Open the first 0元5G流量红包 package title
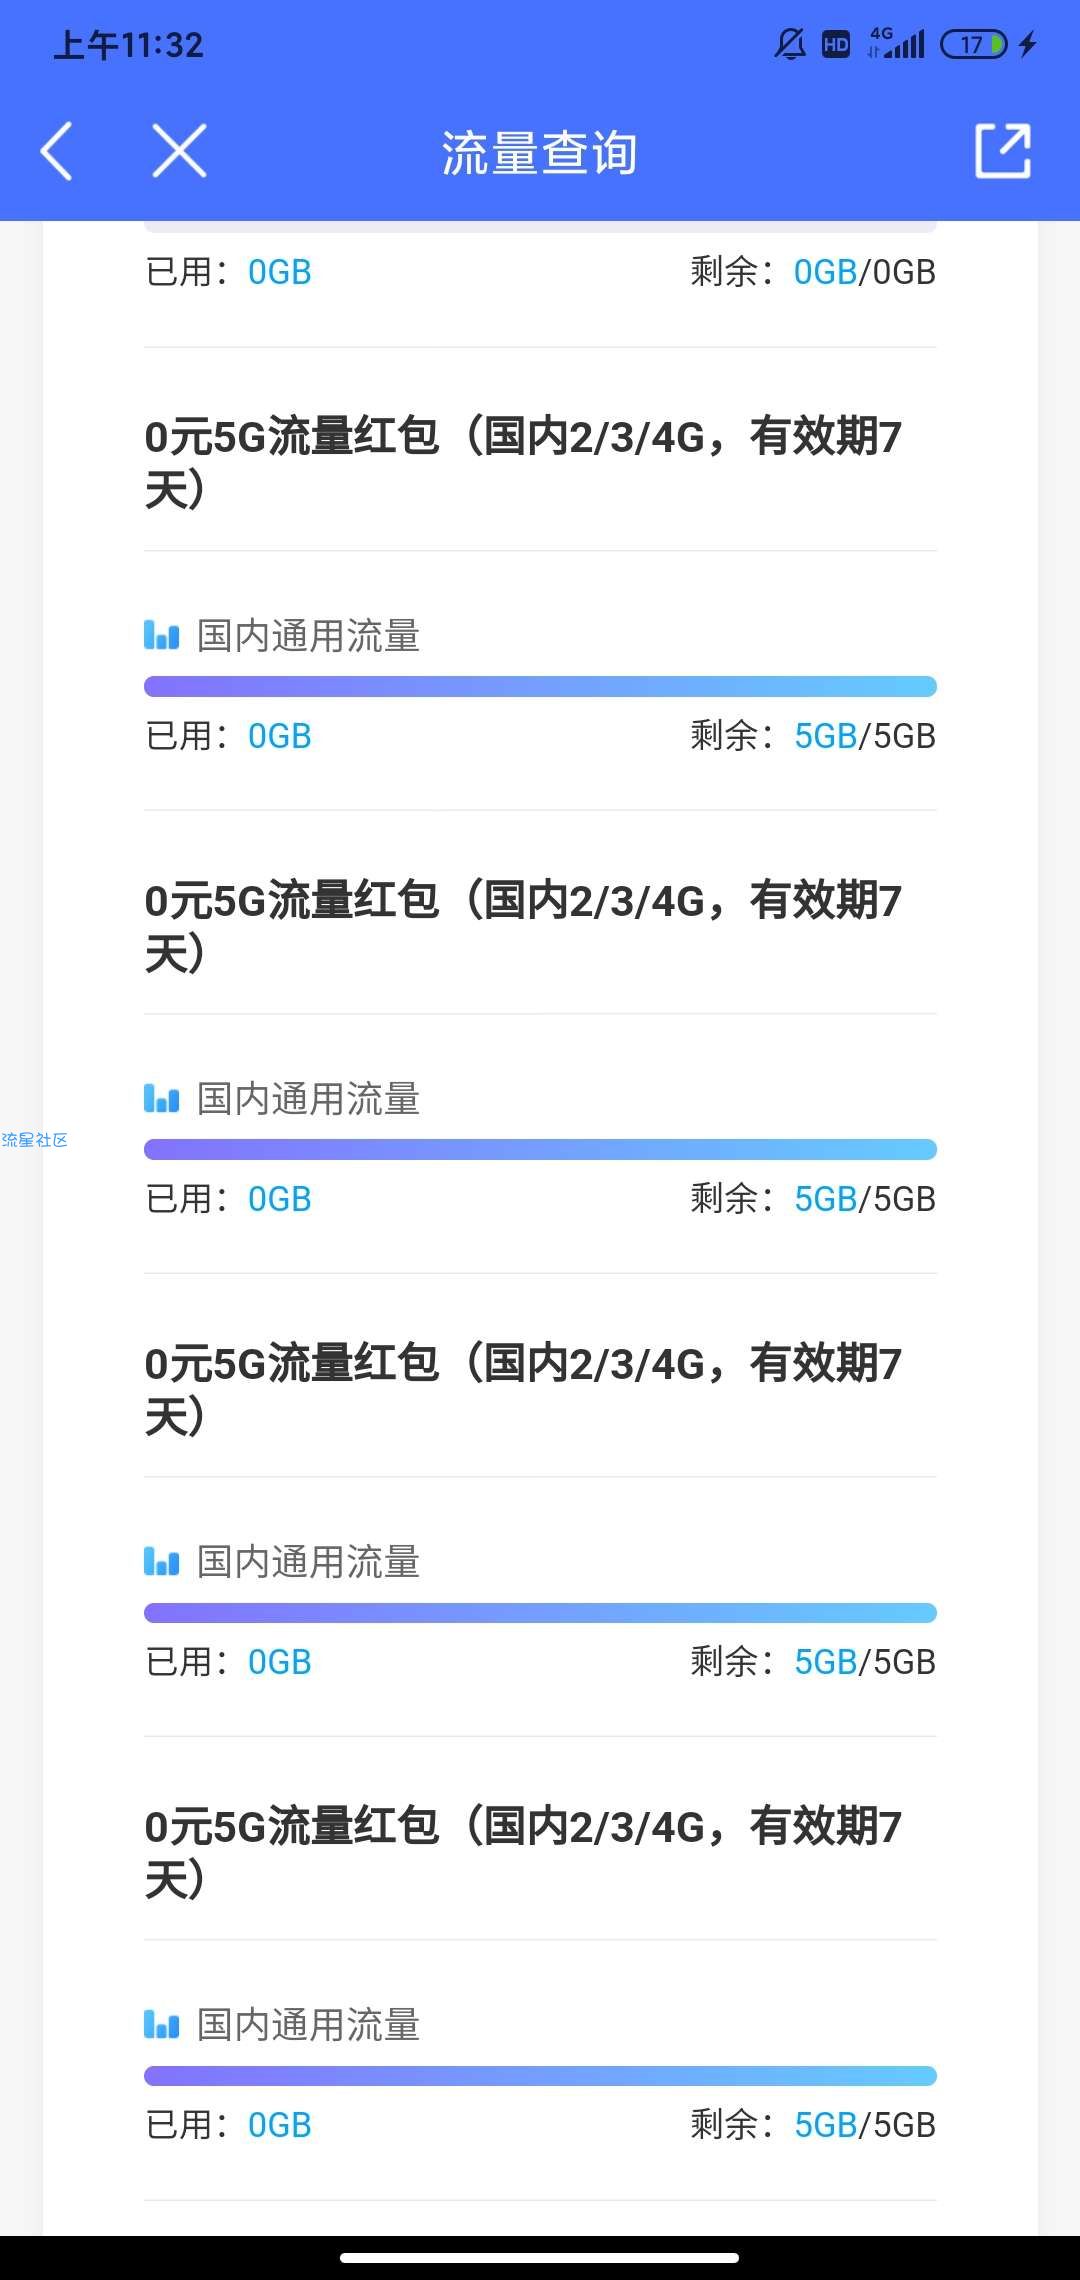Viewport: 1080px width, 2280px height. [523, 463]
